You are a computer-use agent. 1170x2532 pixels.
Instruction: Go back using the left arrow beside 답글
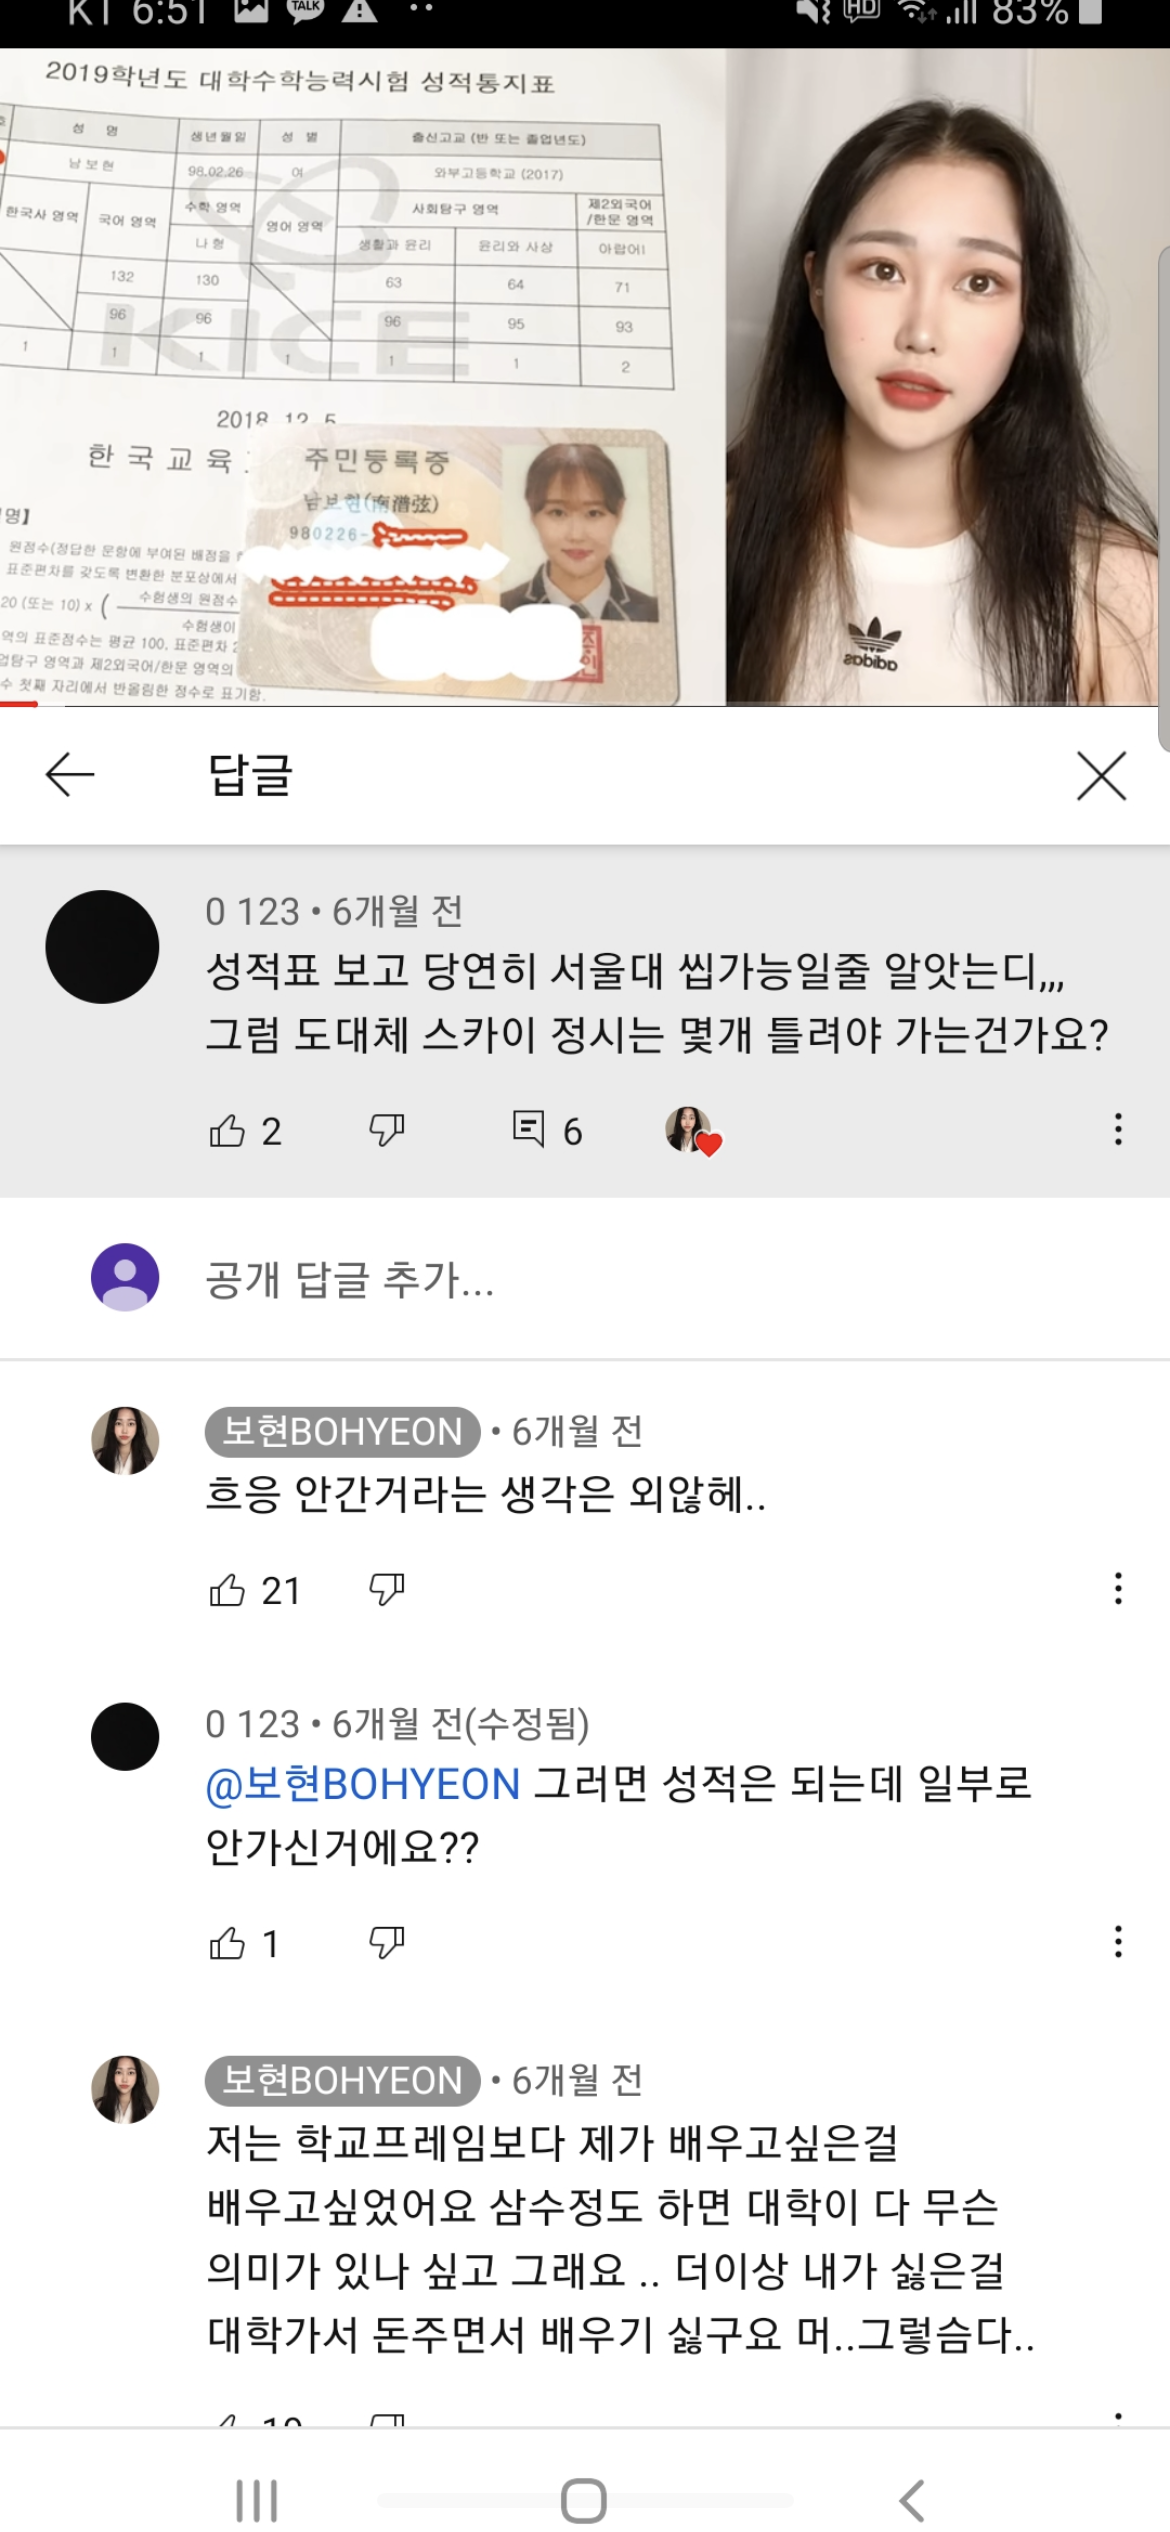(x=70, y=775)
